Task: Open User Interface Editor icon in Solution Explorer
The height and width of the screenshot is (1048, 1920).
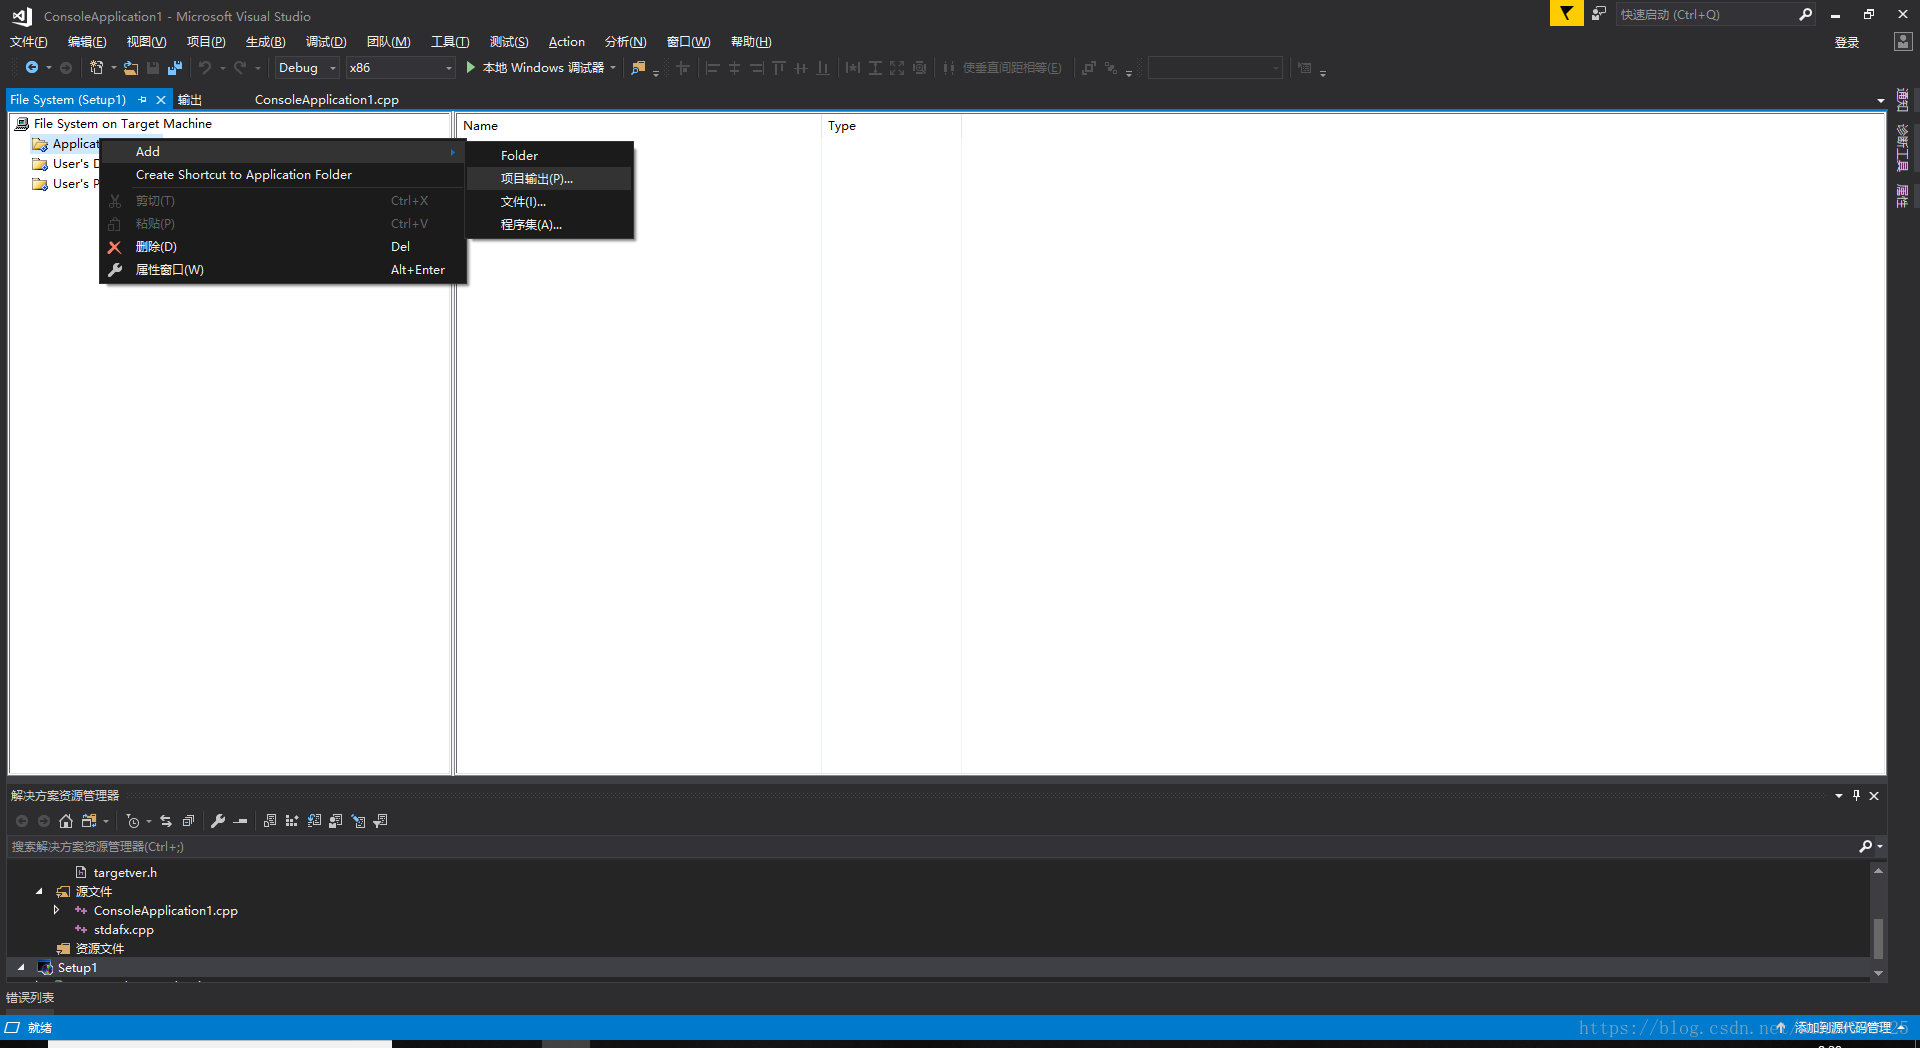Action: point(336,821)
